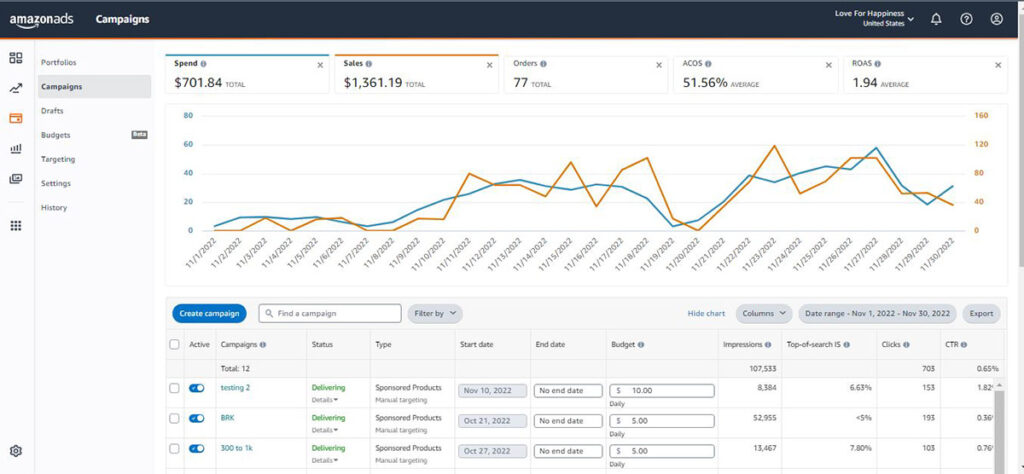Click the Hide chart link
The height and width of the screenshot is (474, 1024).
click(706, 313)
